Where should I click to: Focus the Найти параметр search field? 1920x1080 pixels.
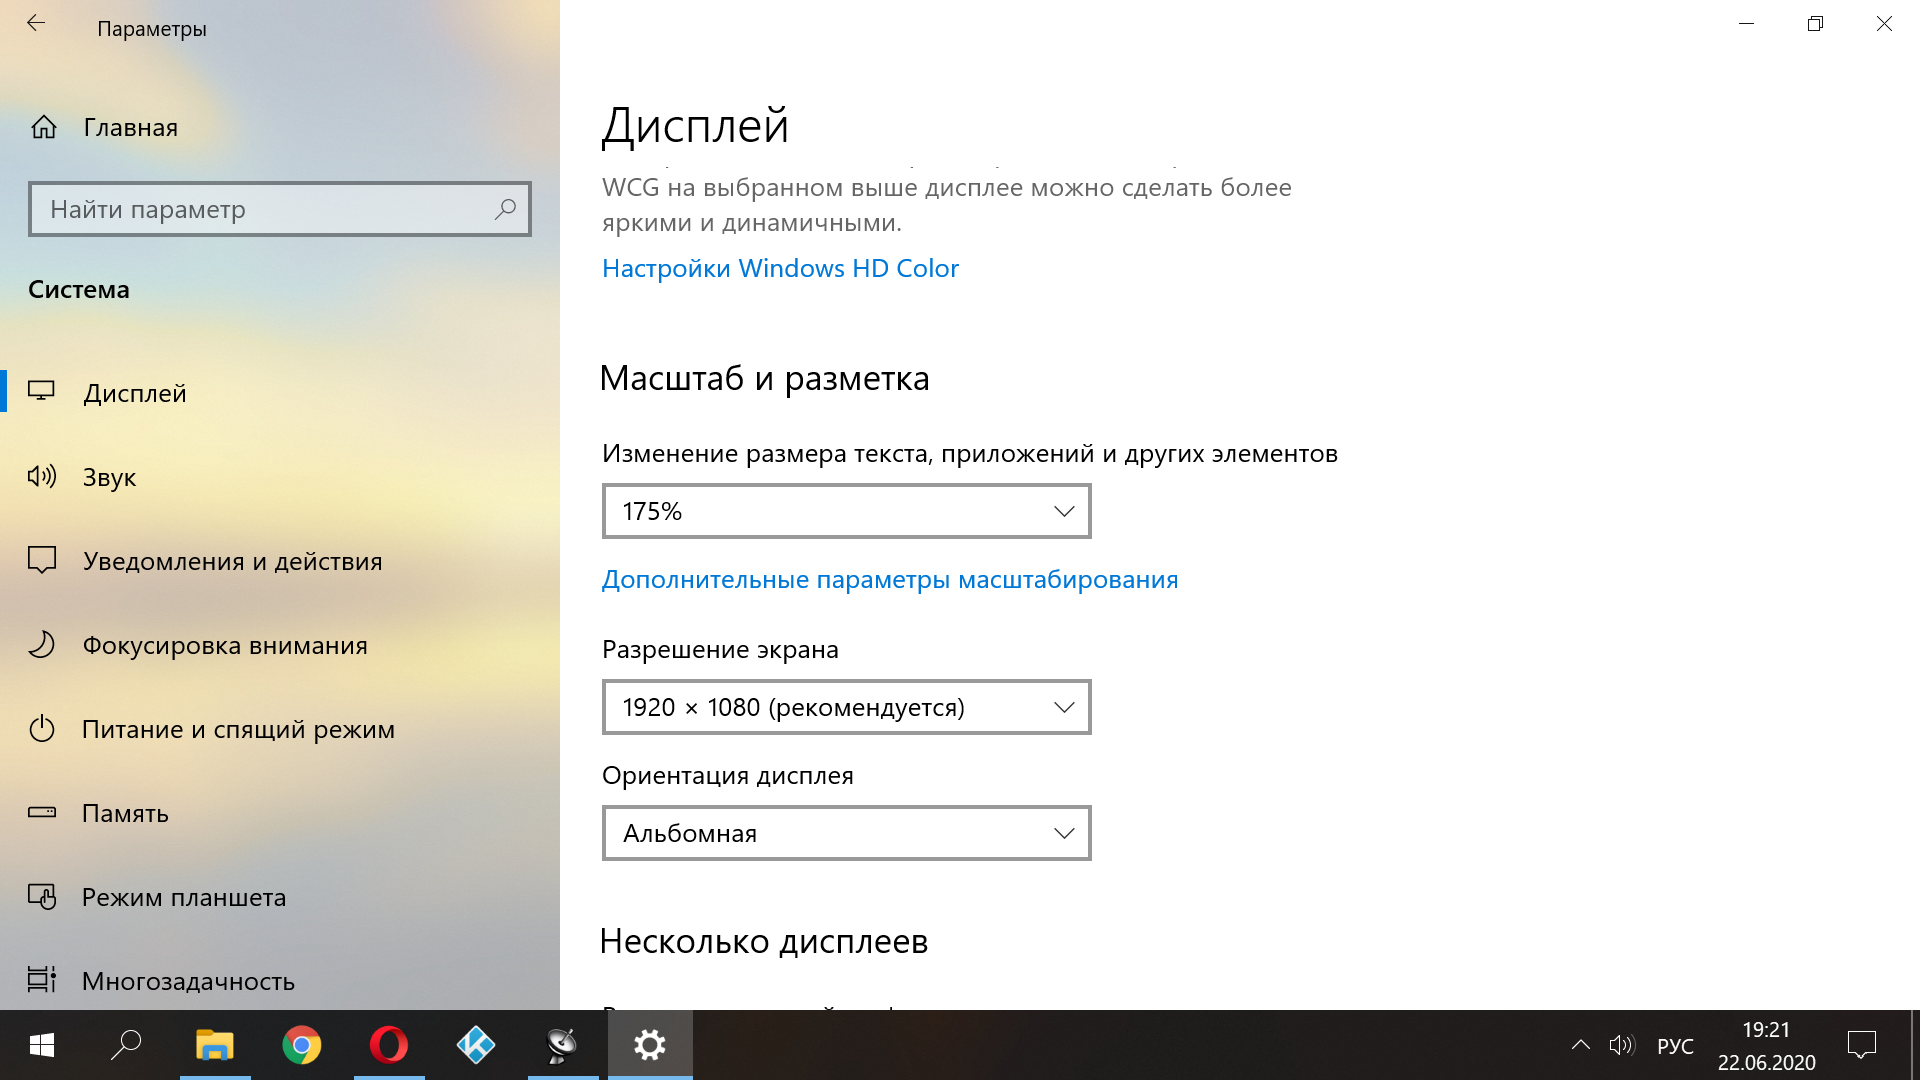coord(260,209)
